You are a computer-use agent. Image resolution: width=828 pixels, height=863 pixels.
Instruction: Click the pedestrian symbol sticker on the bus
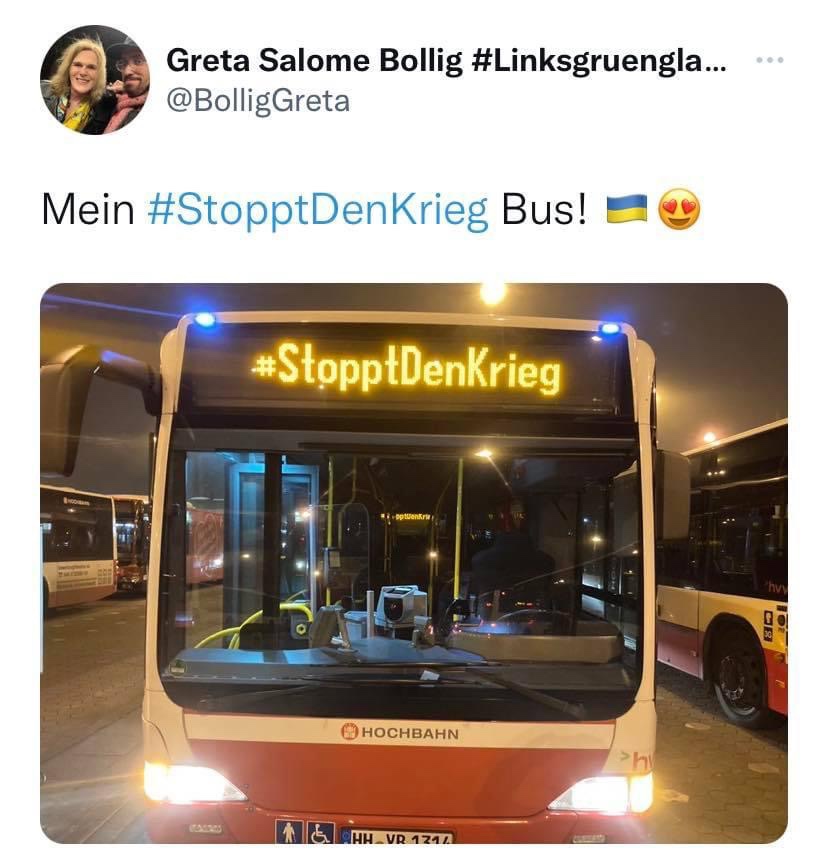coord(290,832)
